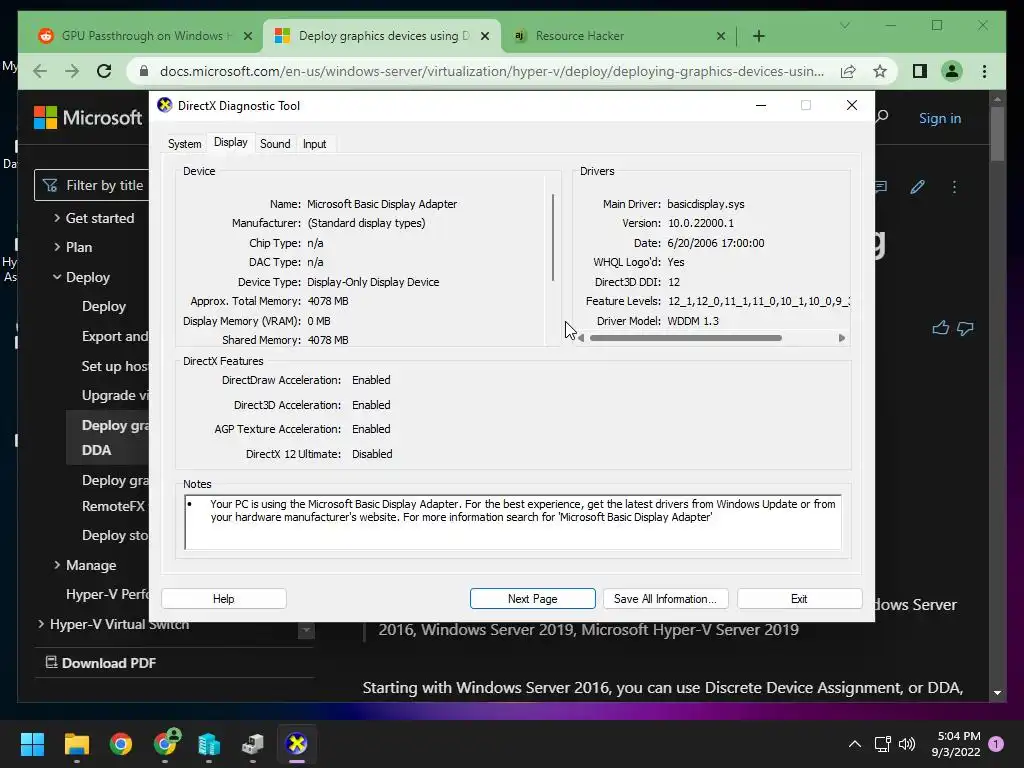
Task: Open the Input tab in DirectX Diagnostic Tool
Action: 314,144
